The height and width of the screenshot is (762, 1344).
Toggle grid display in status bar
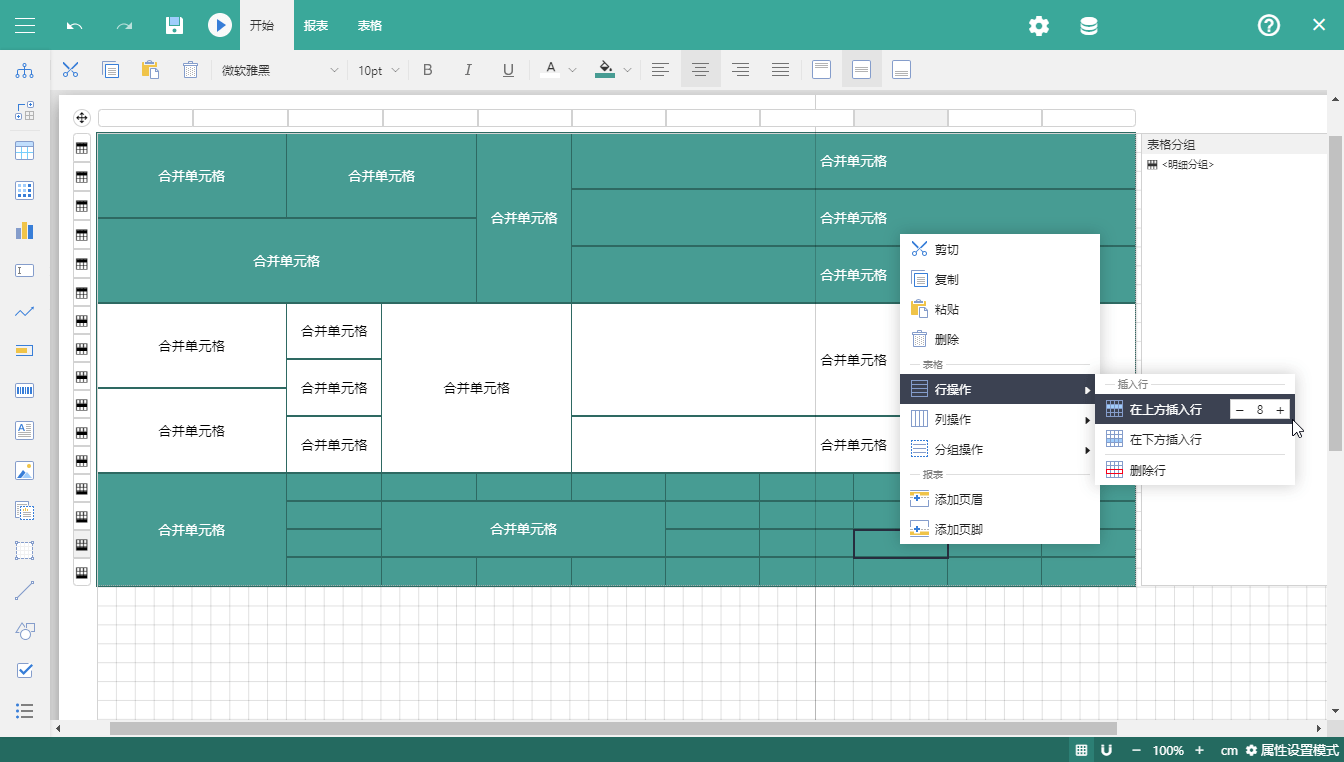(1081, 750)
